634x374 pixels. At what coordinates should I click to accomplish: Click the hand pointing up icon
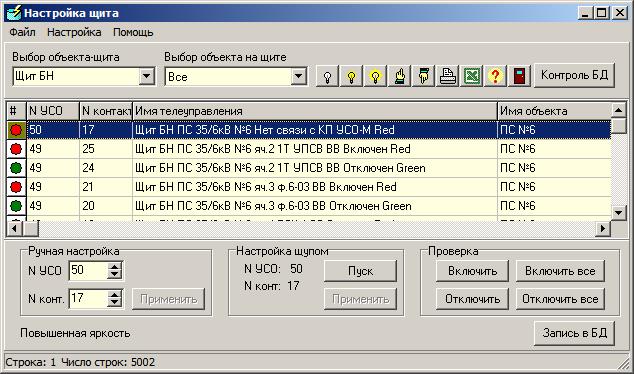click(399, 76)
